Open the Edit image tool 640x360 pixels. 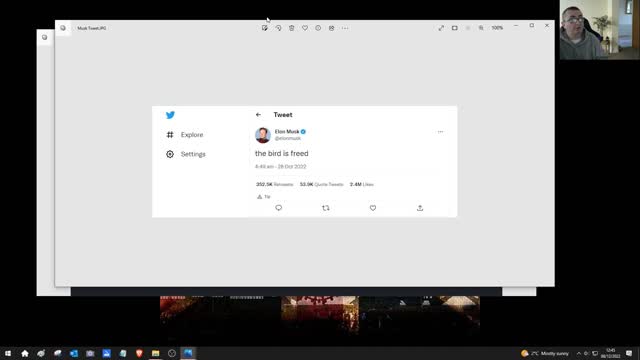click(264, 28)
